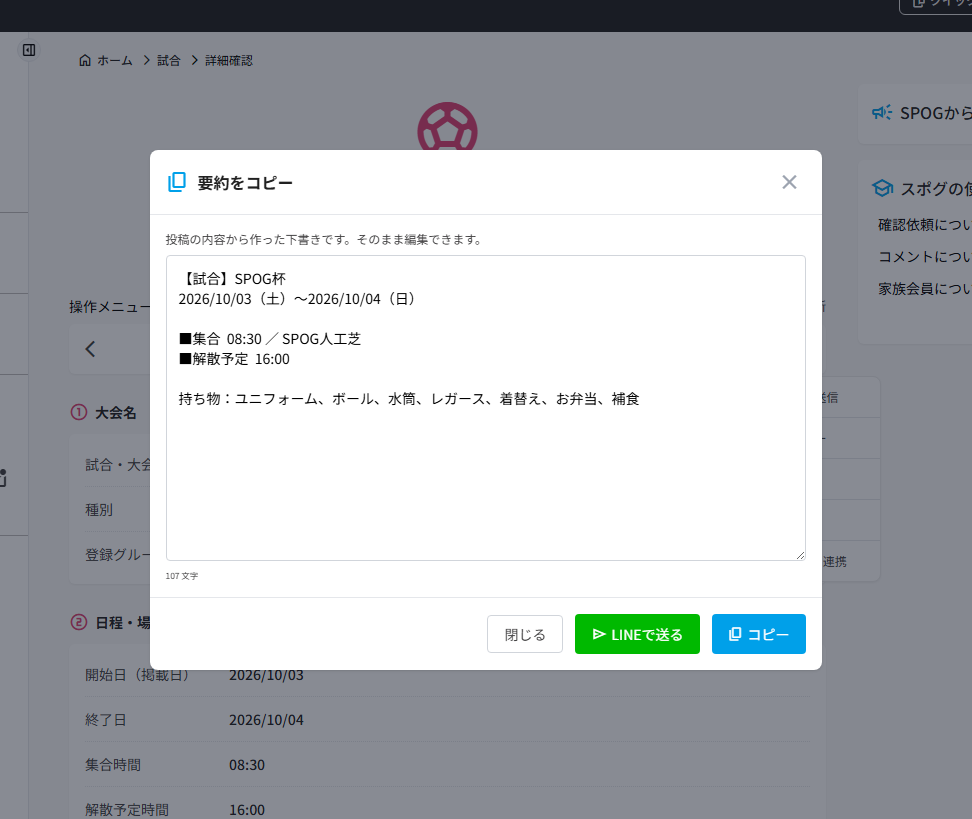Click the 107 文字 character count
This screenshot has height=819, width=972.
click(x=182, y=576)
